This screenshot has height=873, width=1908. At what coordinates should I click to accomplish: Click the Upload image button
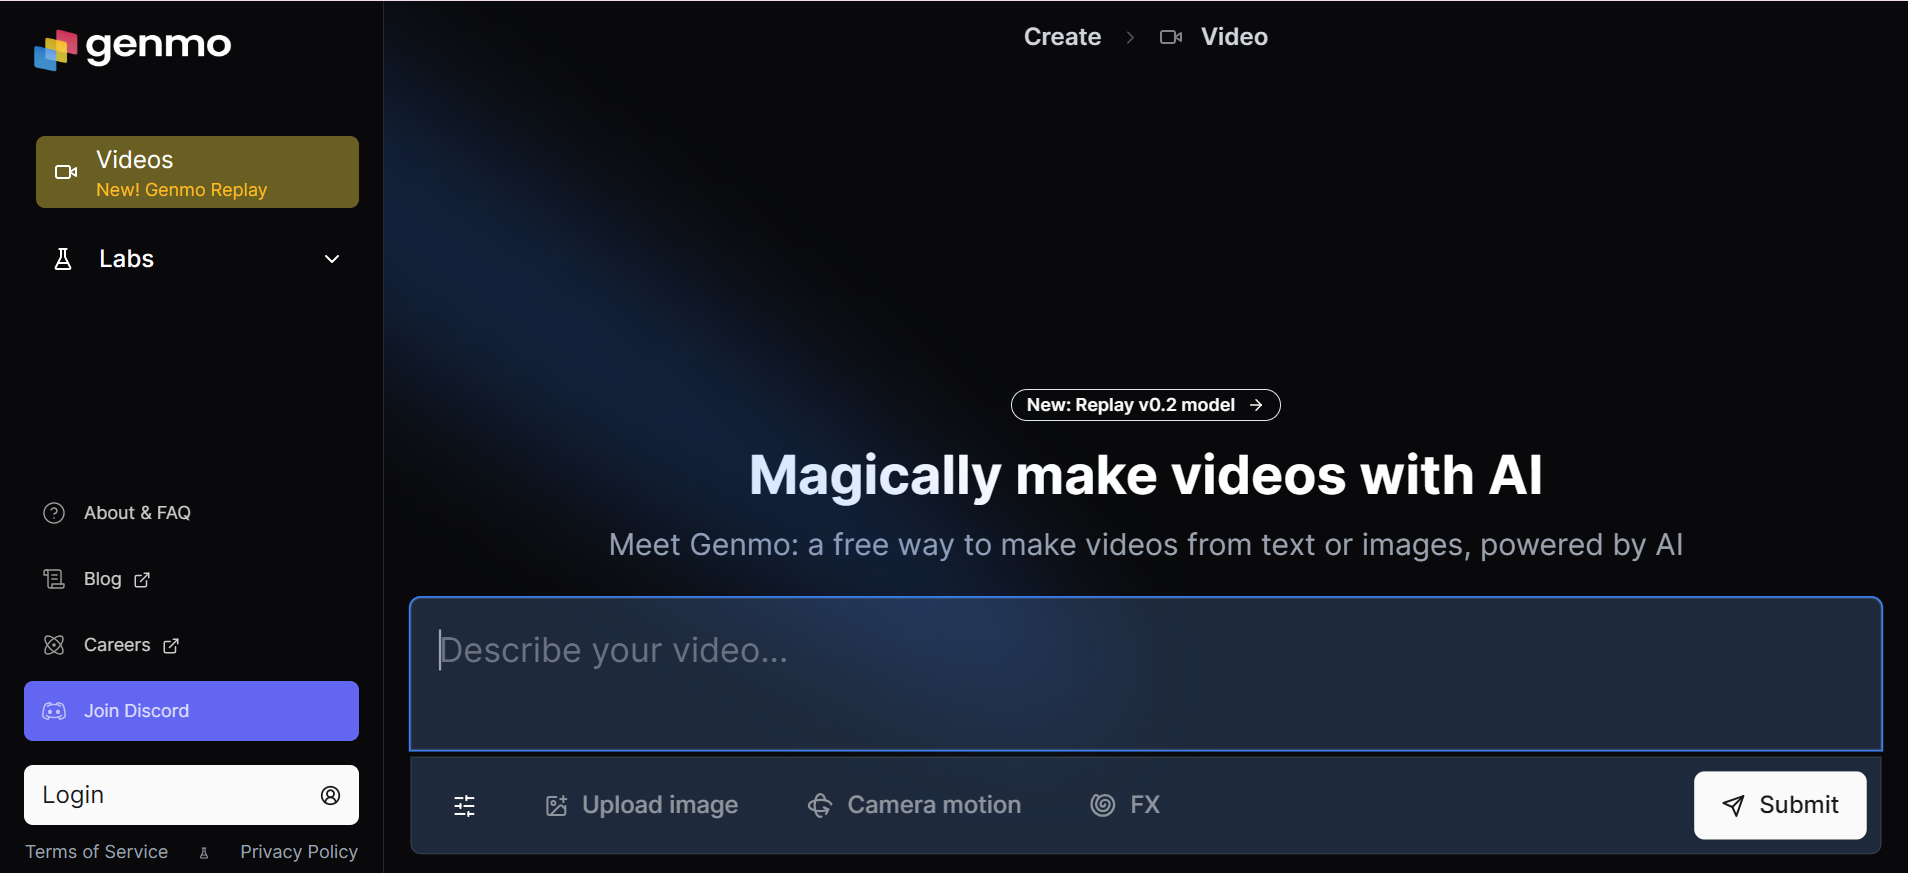[641, 805]
